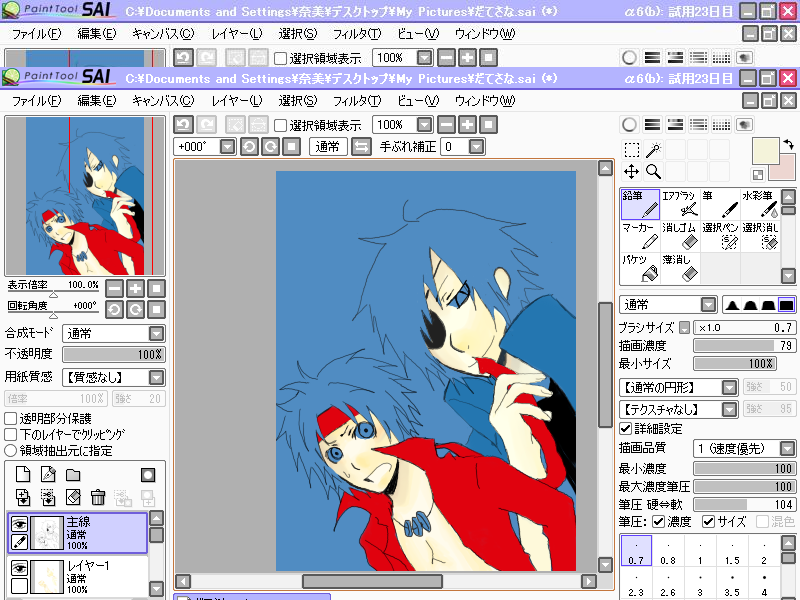Show the color wheel panel
The height and width of the screenshot is (600, 800).
point(630,124)
